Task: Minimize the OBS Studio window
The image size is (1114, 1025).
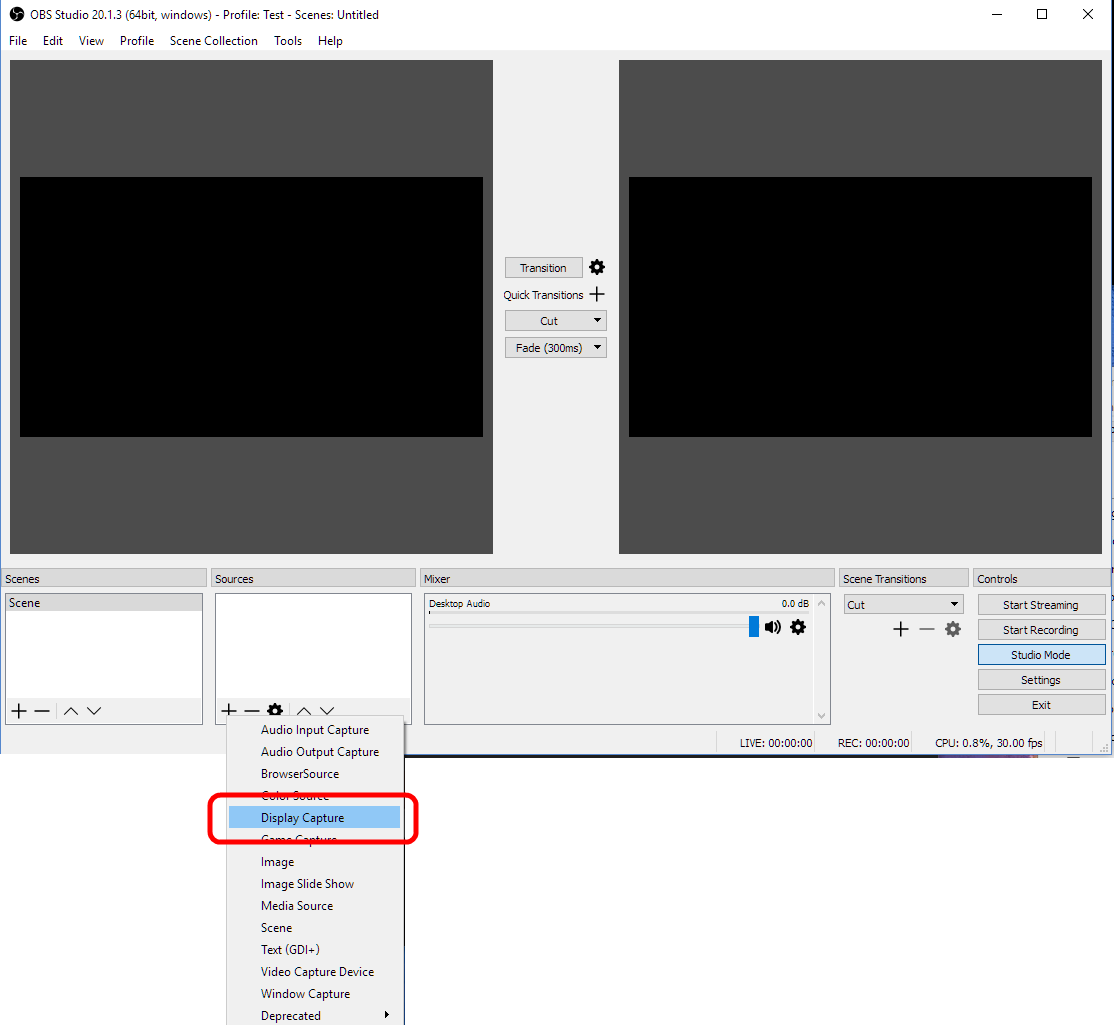Action: (x=997, y=14)
